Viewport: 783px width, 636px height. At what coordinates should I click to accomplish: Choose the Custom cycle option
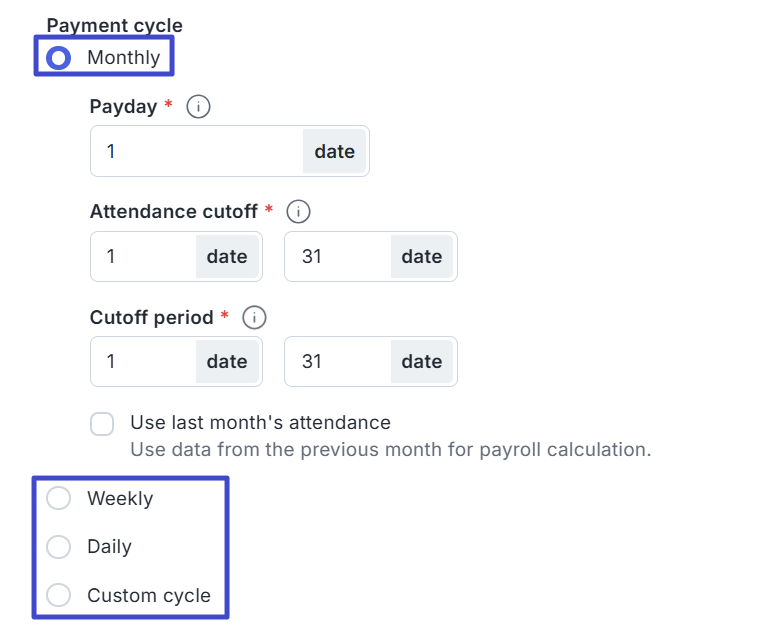pyautogui.click(x=59, y=596)
